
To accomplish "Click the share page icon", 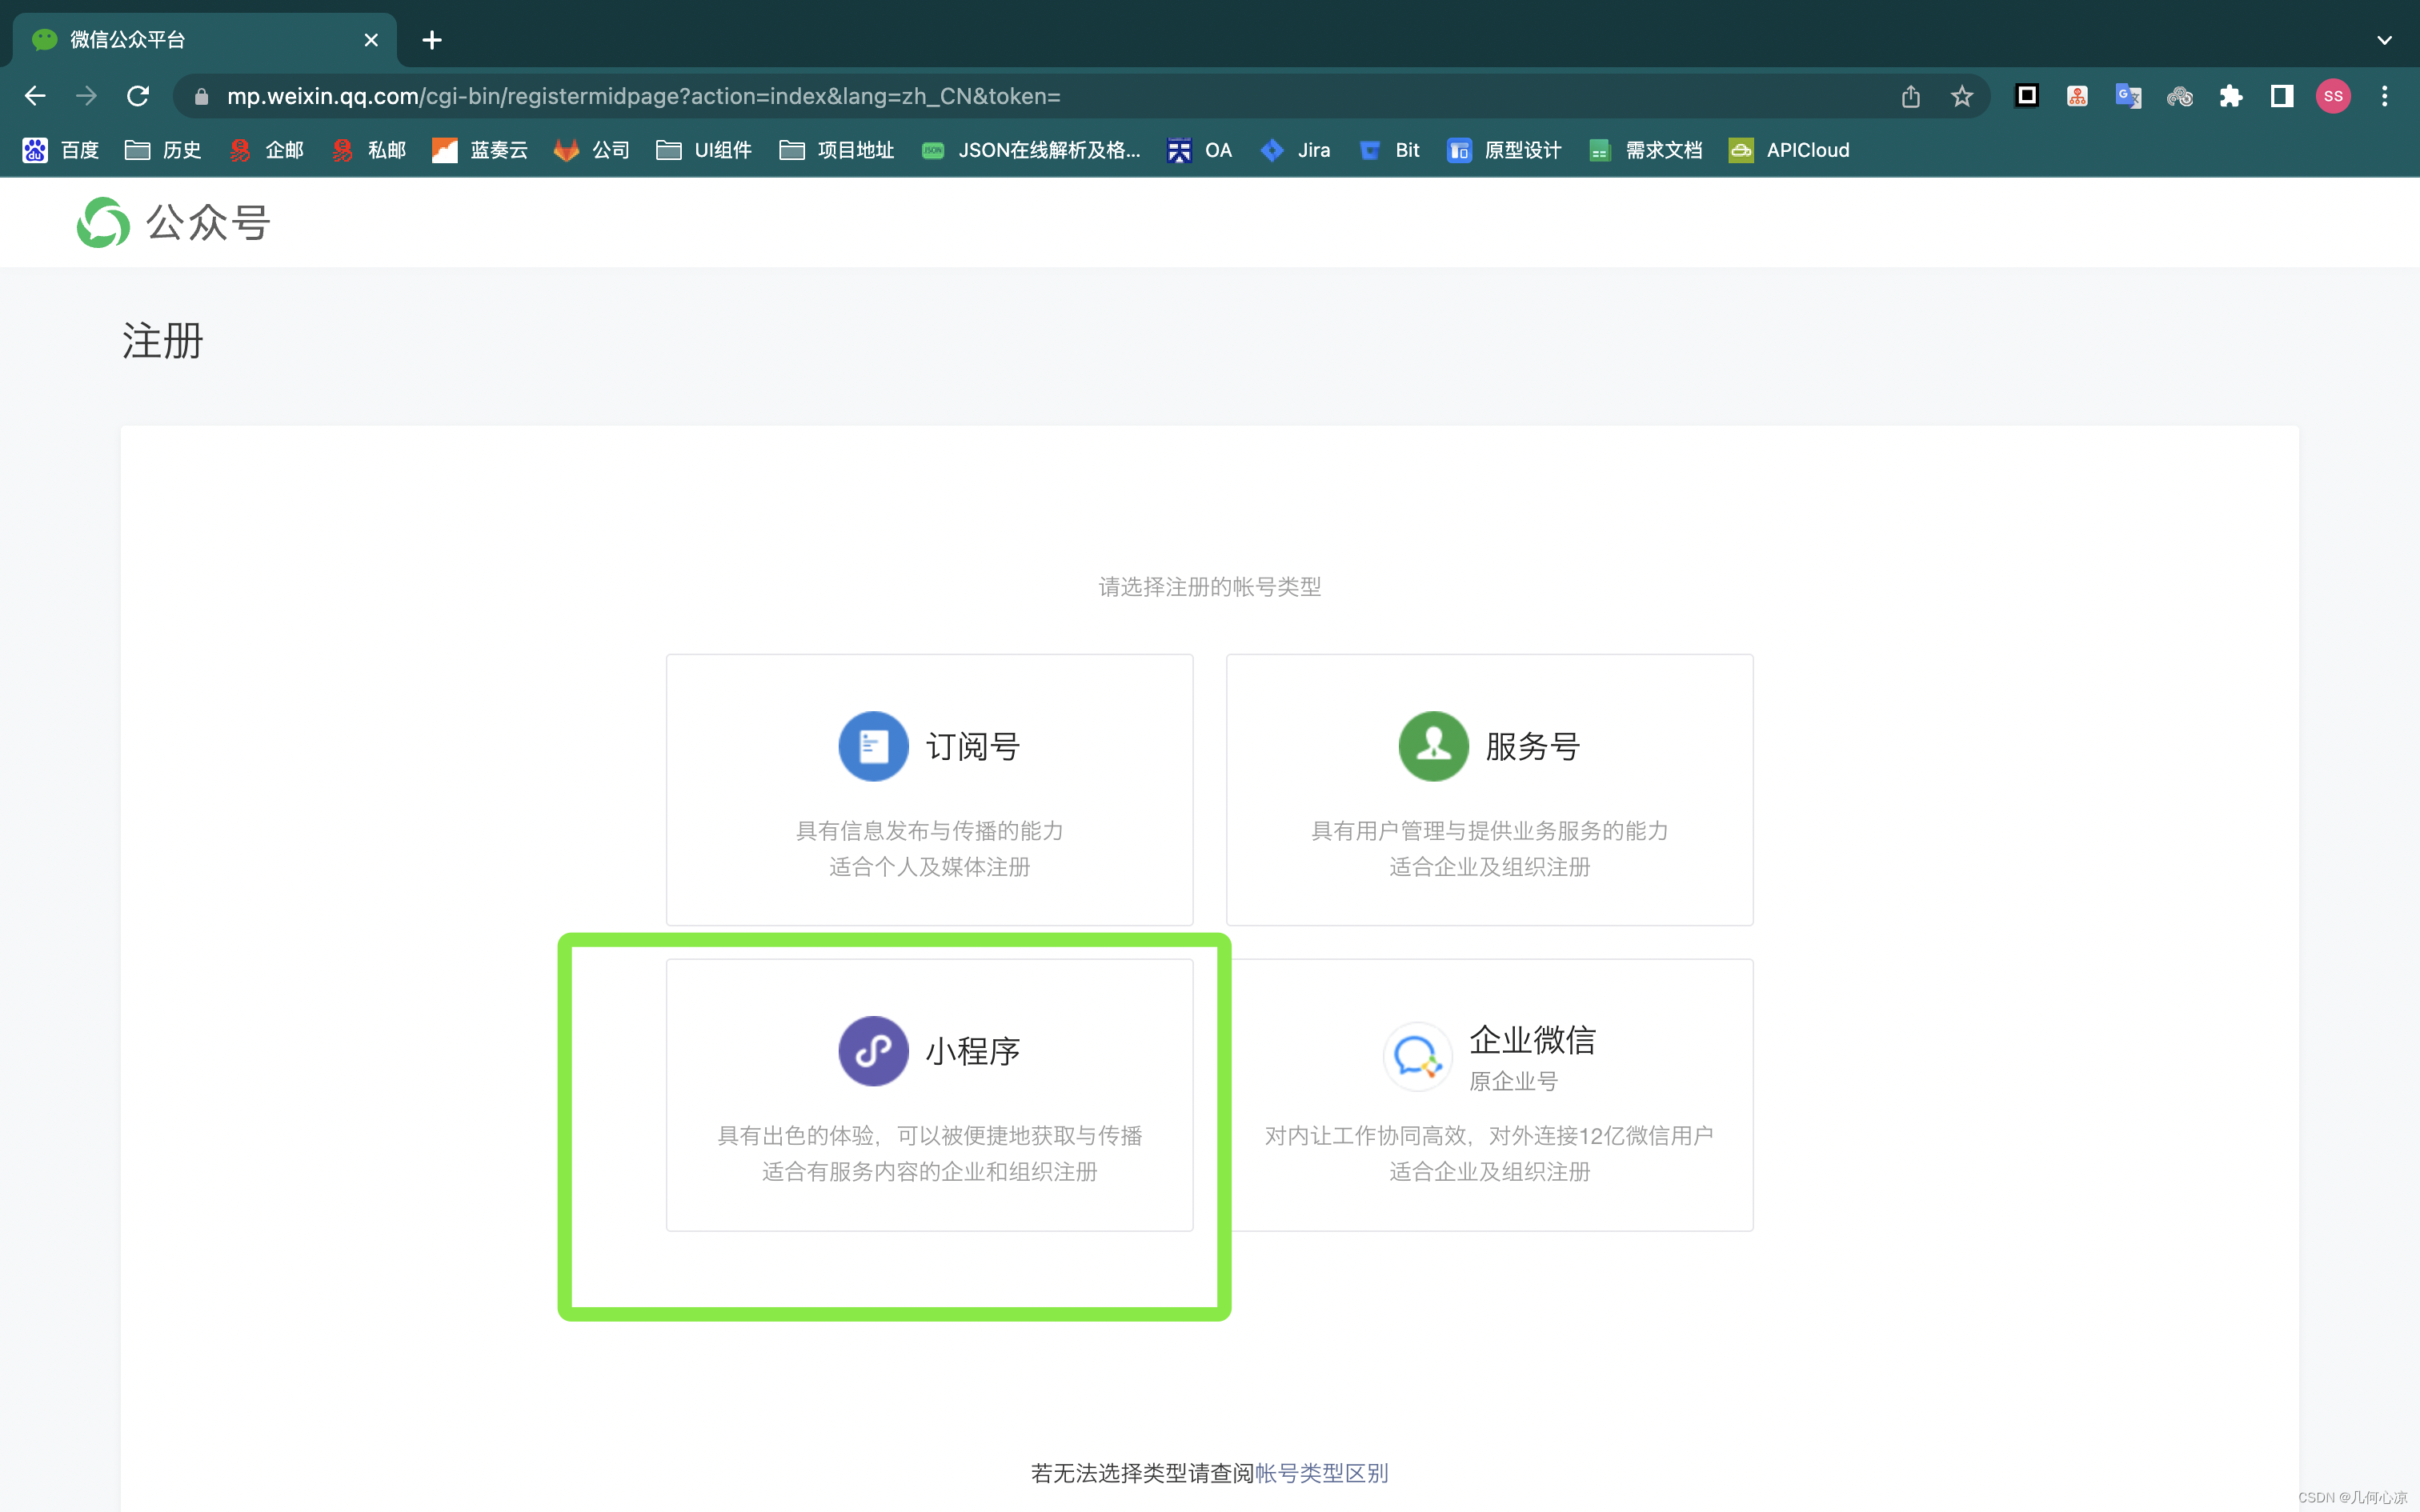I will coord(1911,96).
